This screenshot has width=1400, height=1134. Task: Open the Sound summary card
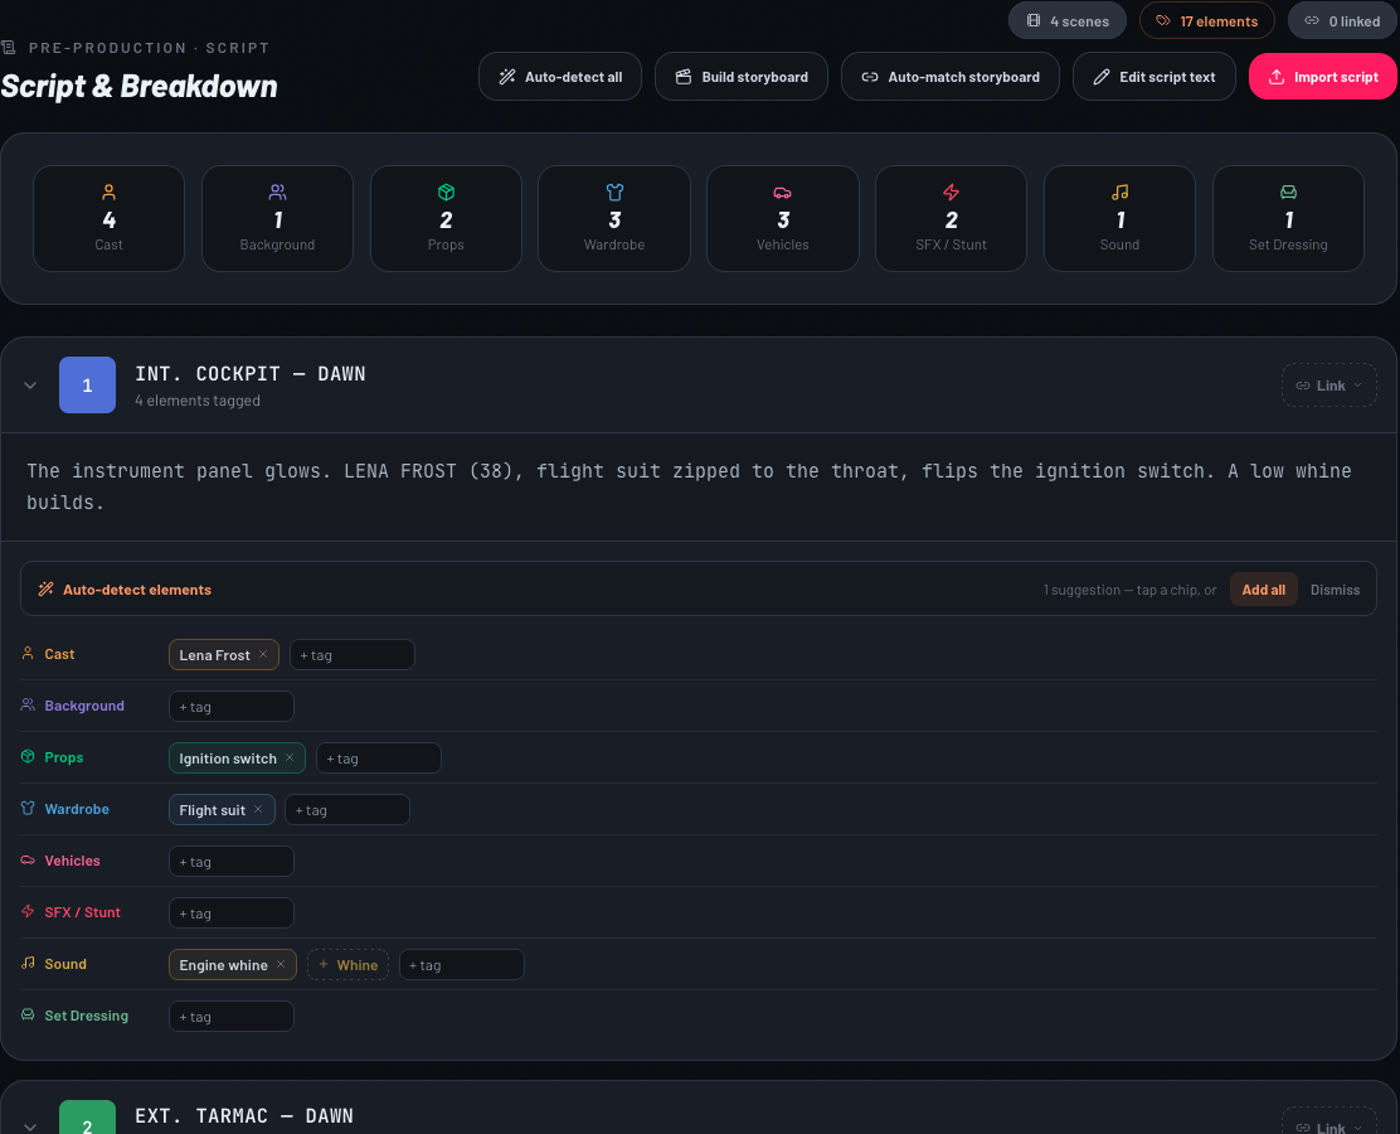point(1120,218)
